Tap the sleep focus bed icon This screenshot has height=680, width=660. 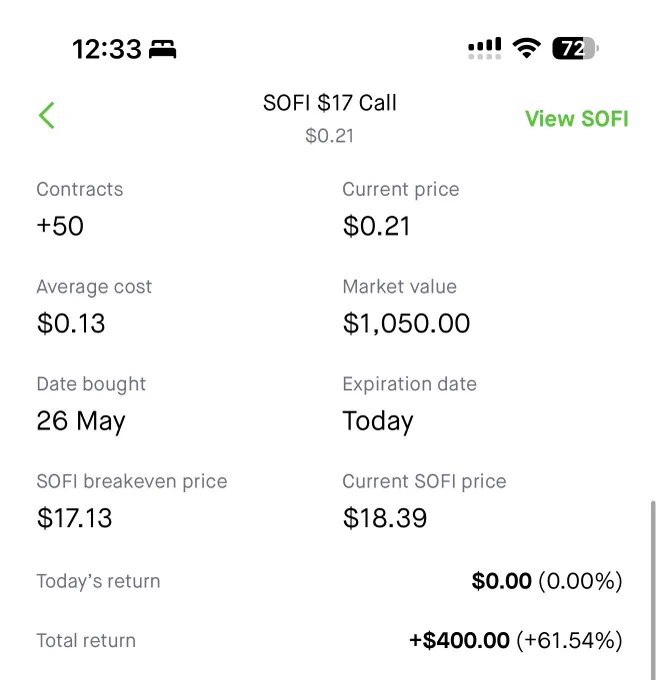(163, 49)
